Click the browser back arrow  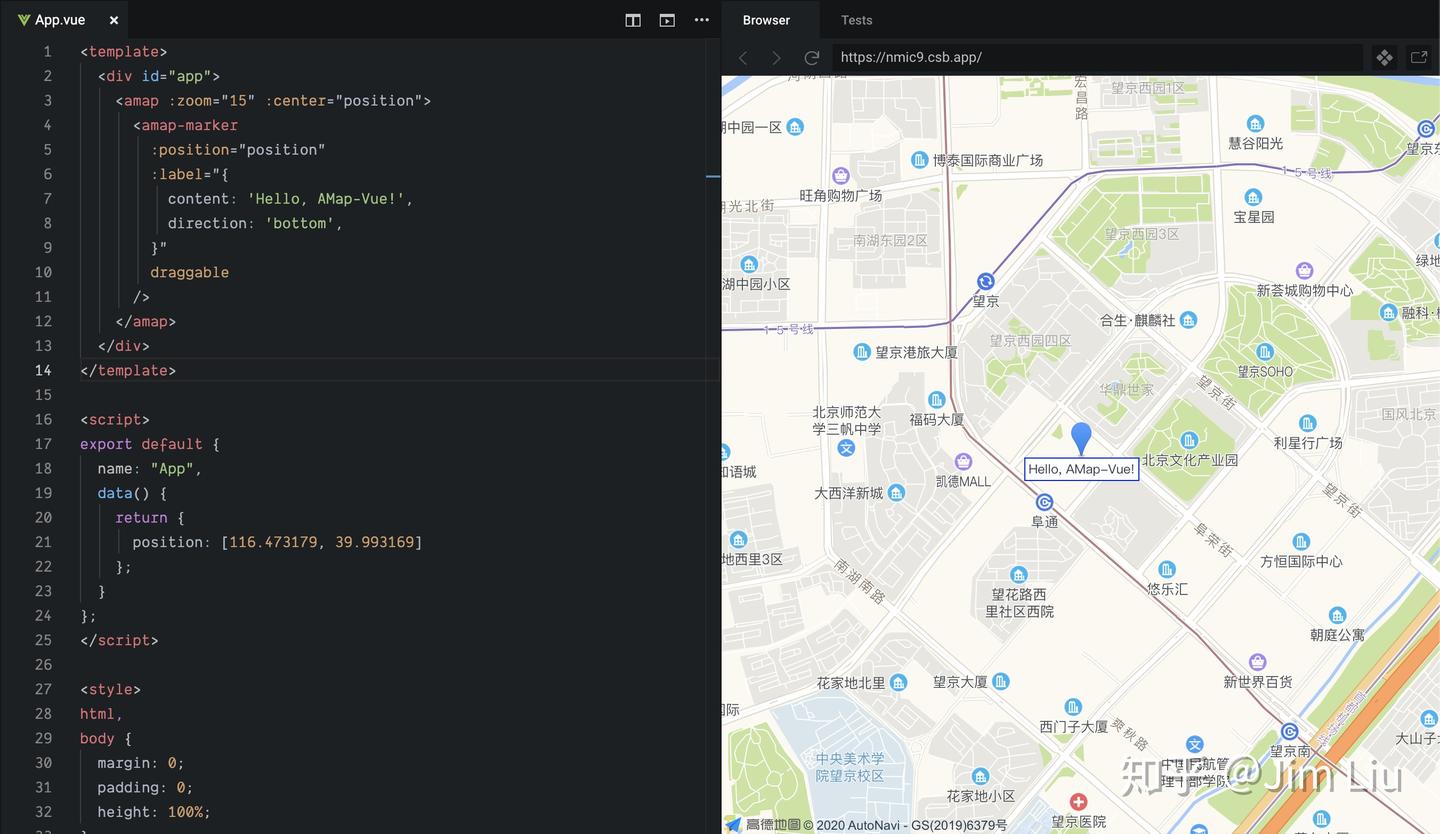click(x=743, y=58)
